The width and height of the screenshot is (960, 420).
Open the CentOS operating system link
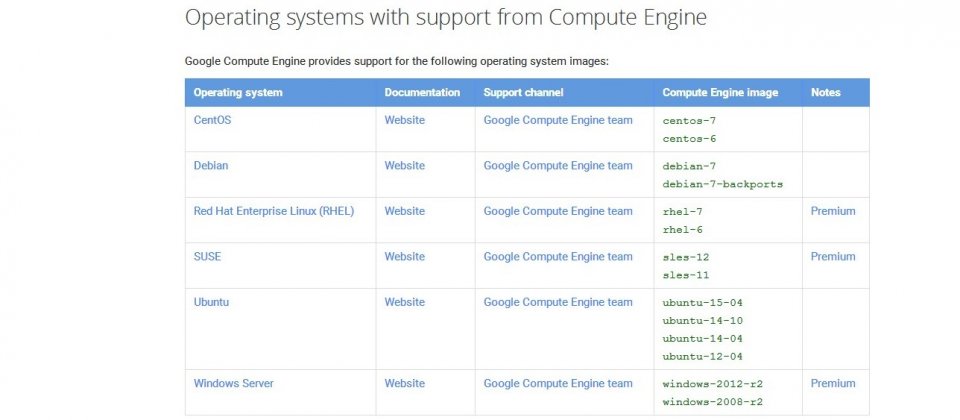coord(213,120)
